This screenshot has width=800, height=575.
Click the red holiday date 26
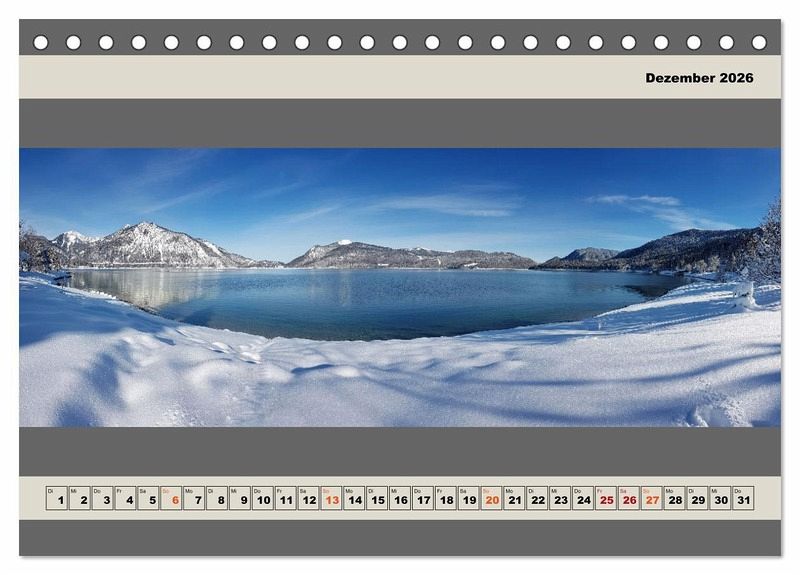(x=628, y=498)
